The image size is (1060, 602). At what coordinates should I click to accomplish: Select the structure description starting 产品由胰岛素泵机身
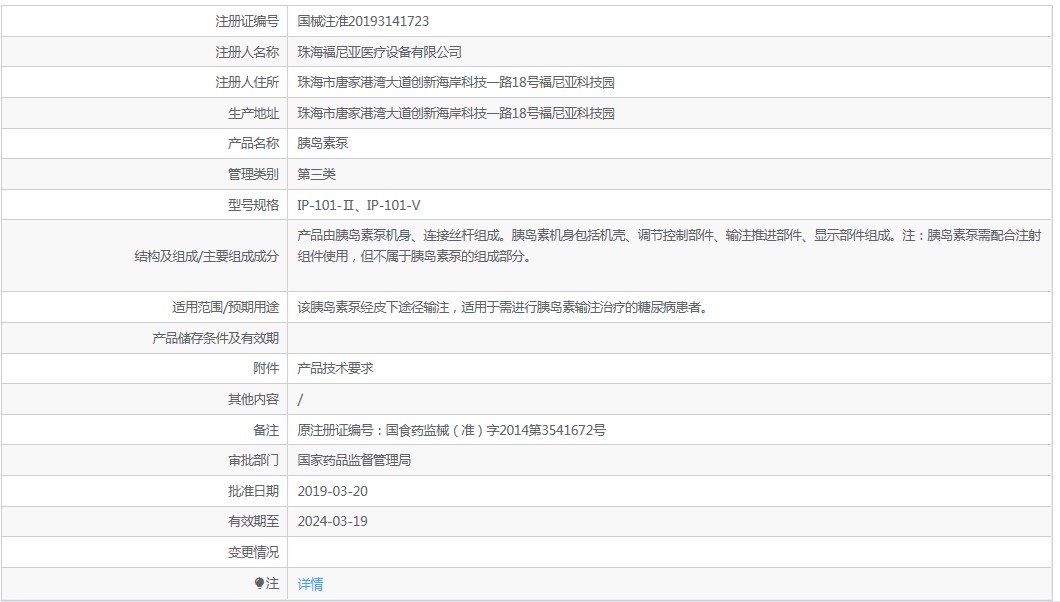point(669,246)
